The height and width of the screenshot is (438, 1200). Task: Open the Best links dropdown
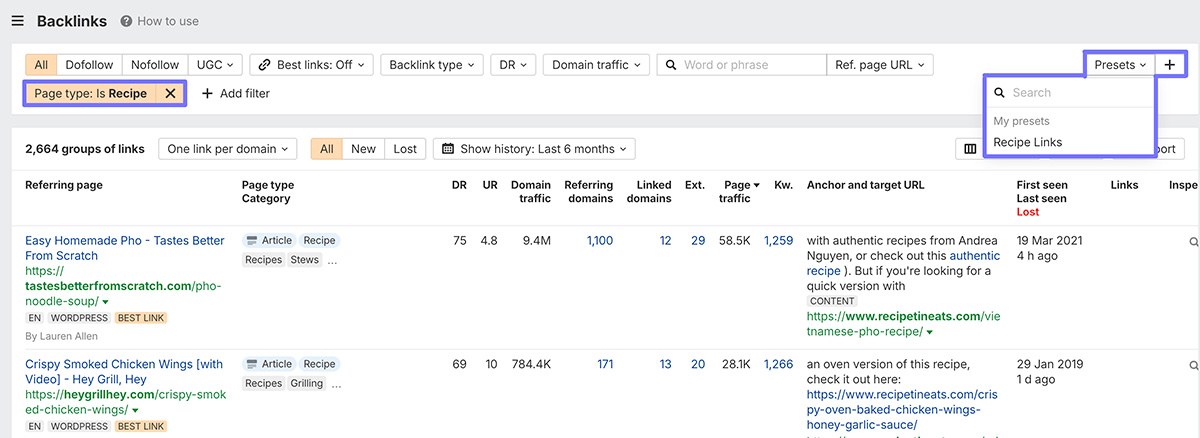point(311,64)
